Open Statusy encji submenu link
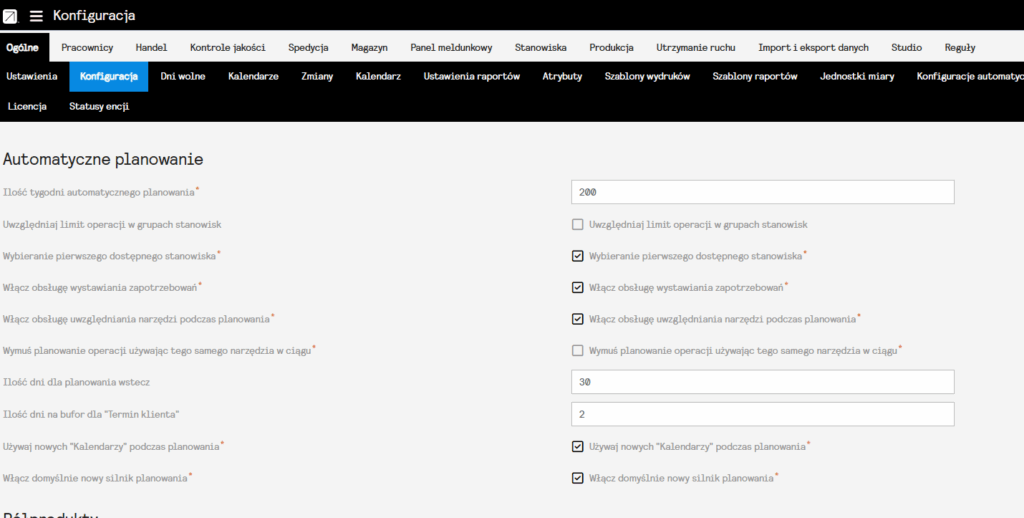This screenshot has width=1024, height=518. point(99,106)
